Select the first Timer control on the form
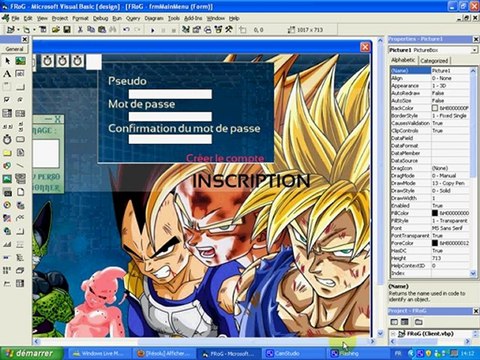The height and width of the screenshot is (360, 480). click(x=48, y=61)
